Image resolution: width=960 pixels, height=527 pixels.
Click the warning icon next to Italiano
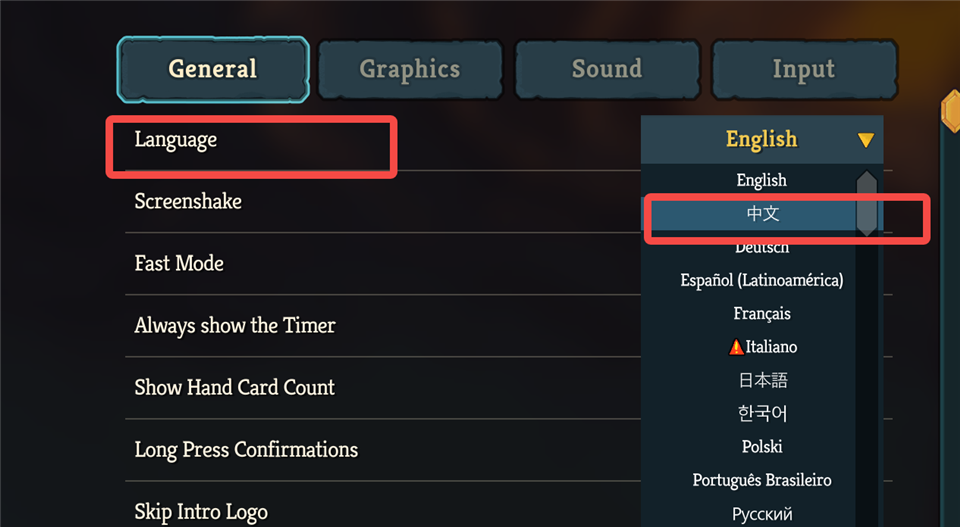(x=736, y=347)
